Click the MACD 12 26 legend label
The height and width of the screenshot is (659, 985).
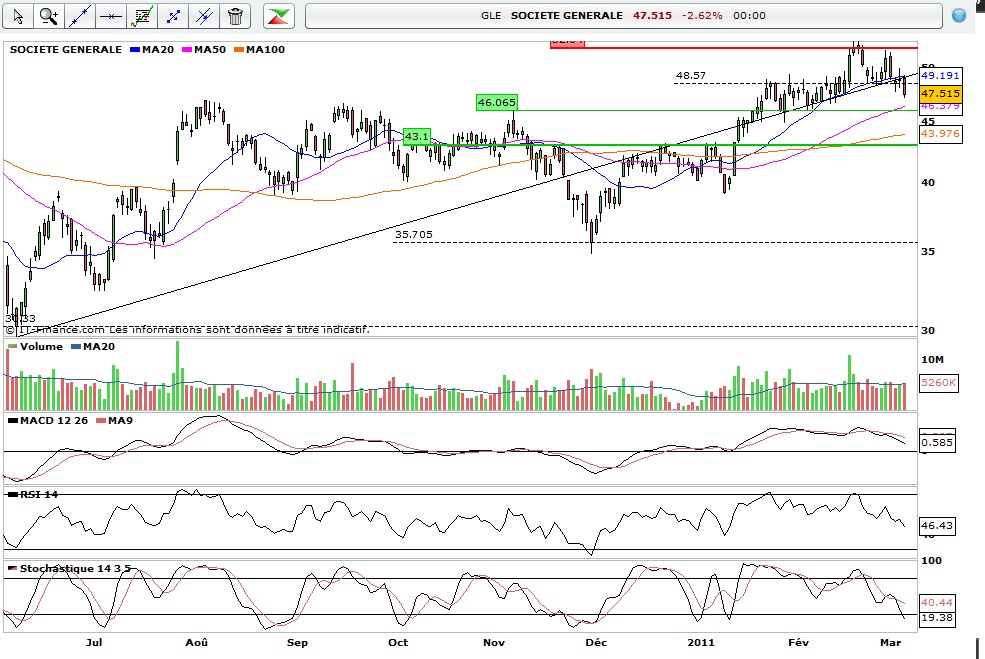(54, 421)
